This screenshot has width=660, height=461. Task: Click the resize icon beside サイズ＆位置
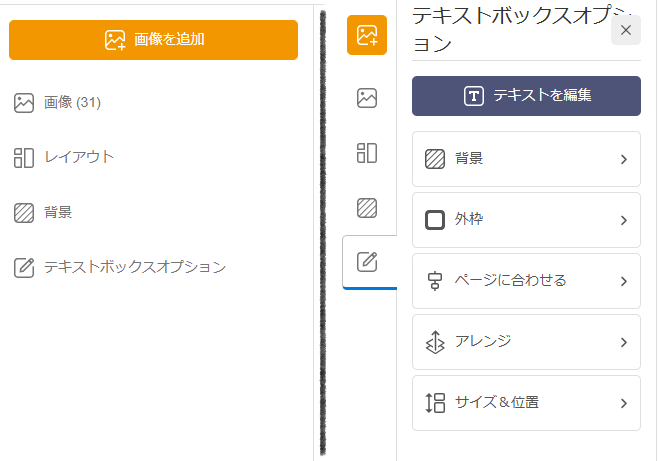point(435,403)
